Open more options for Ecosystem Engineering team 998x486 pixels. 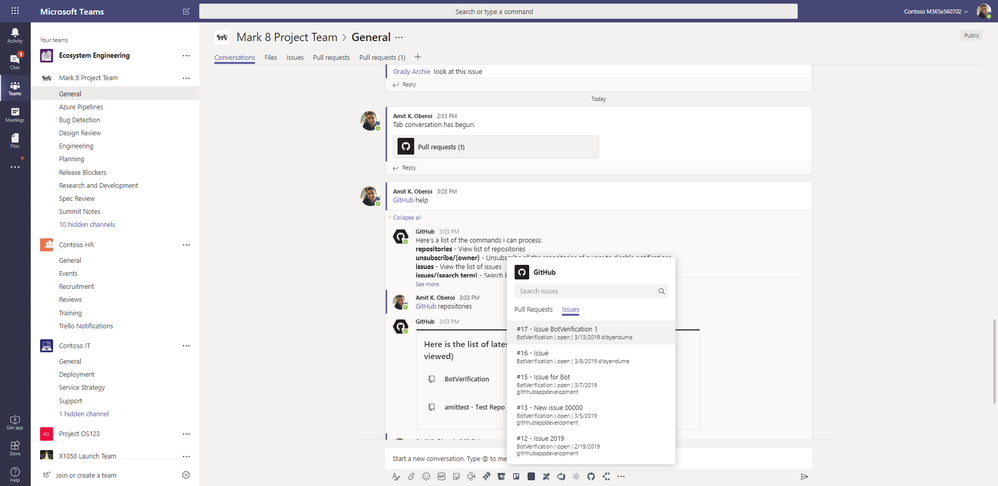coord(186,55)
